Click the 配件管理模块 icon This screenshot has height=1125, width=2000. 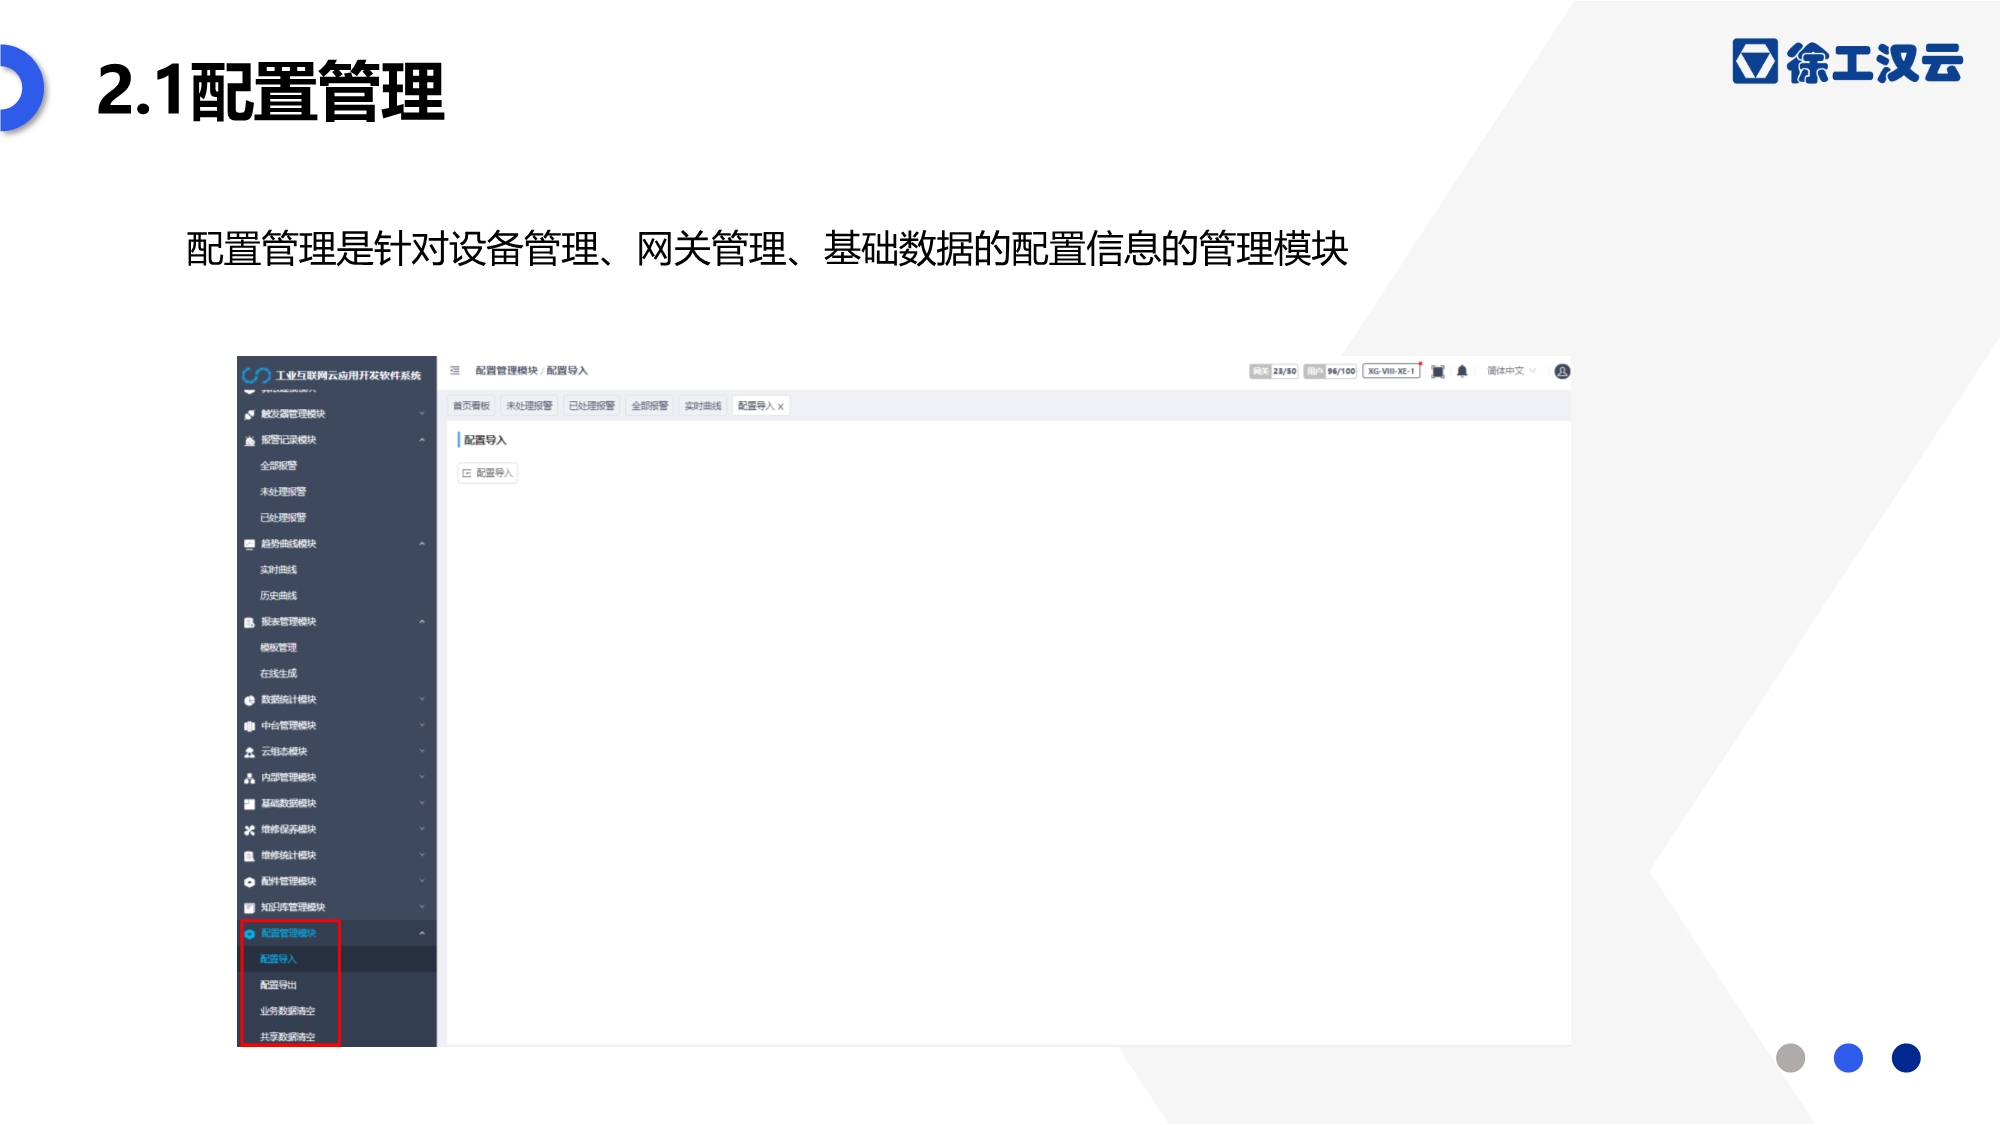pyautogui.click(x=249, y=882)
